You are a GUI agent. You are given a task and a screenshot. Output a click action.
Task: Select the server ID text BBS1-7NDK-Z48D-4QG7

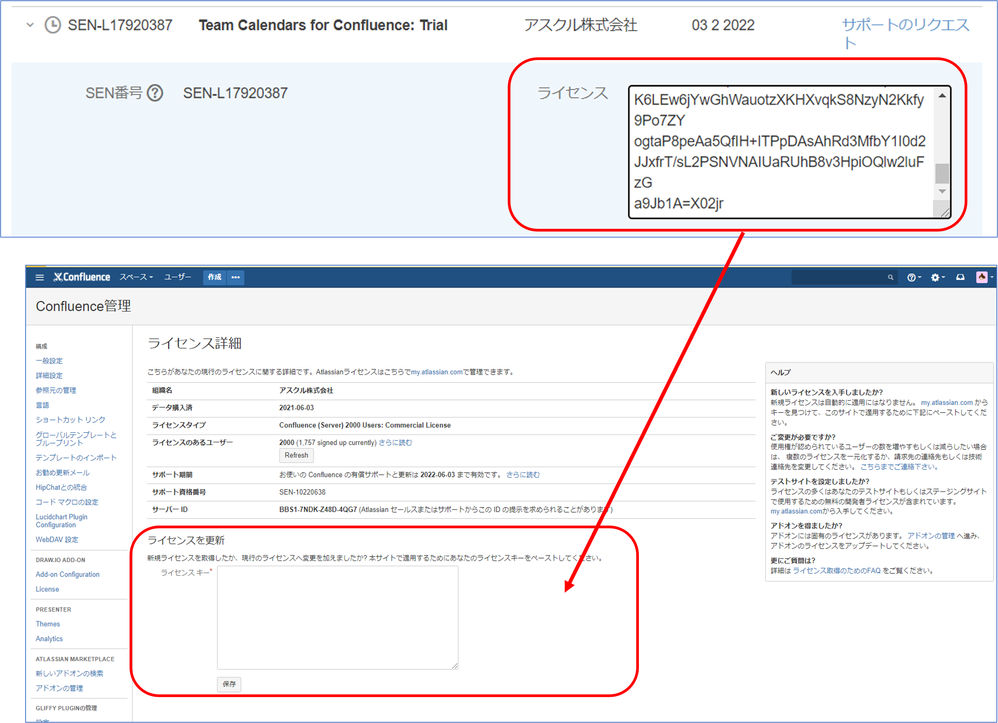coord(318,510)
